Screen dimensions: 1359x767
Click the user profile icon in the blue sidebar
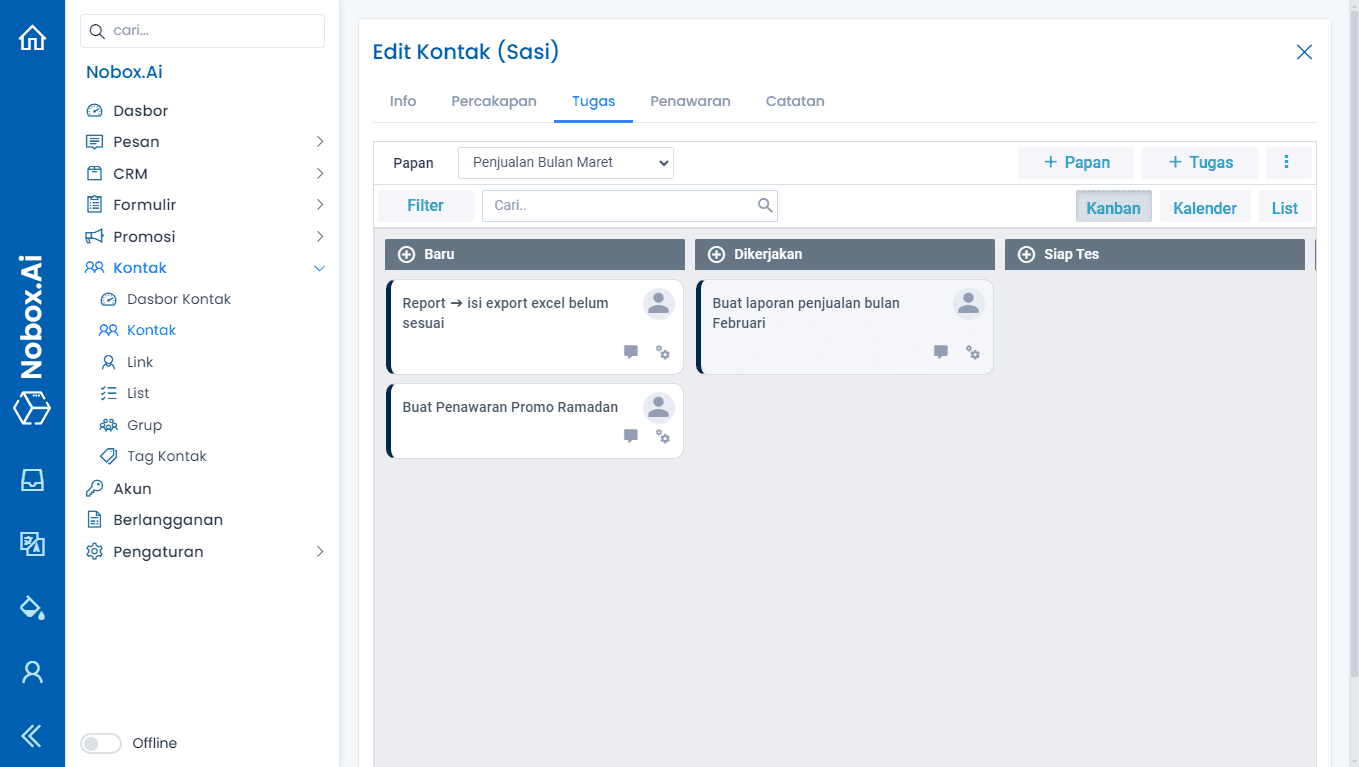[32, 671]
